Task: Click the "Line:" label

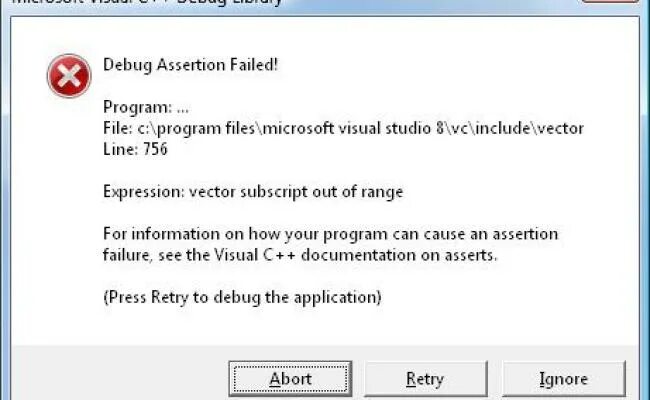Action: (120, 149)
